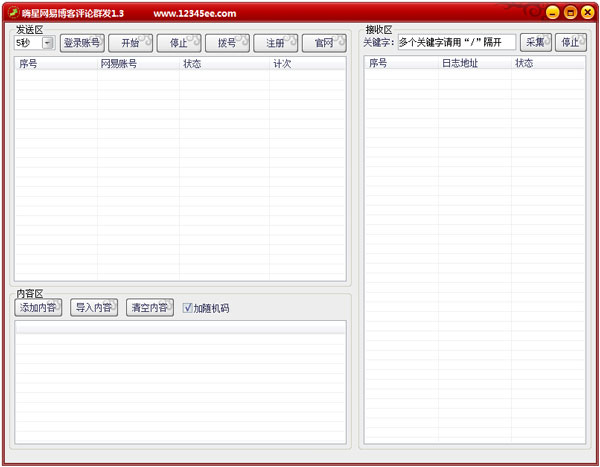This screenshot has height=467, width=600.
Task: Click the 清空内容 button
Action: pyautogui.click(x=150, y=308)
